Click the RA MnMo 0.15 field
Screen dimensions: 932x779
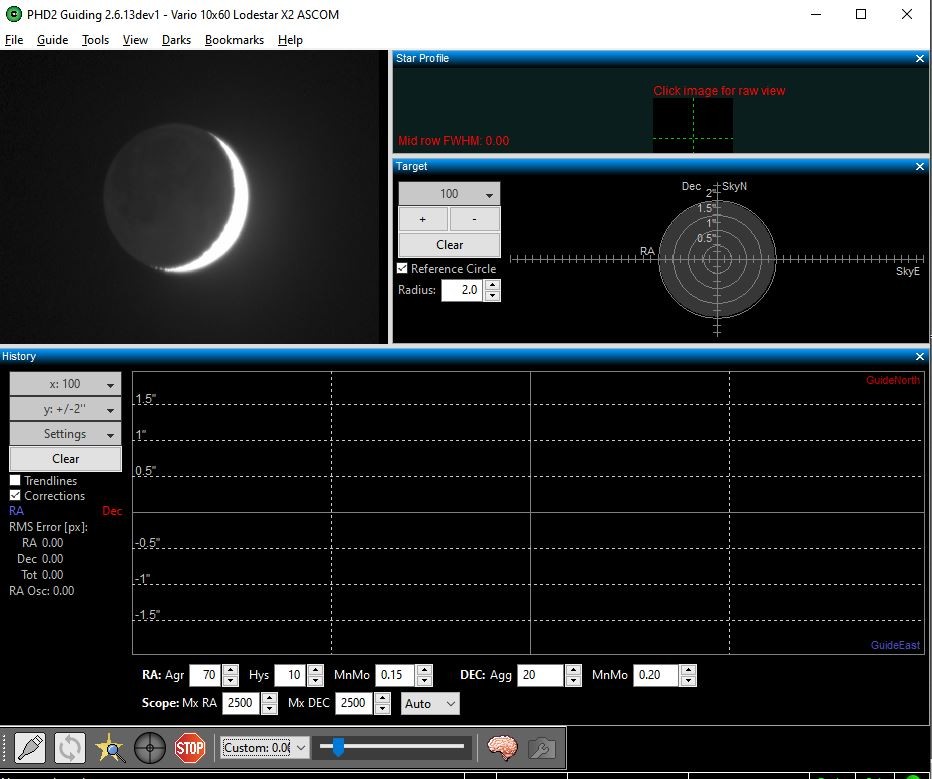395,675
